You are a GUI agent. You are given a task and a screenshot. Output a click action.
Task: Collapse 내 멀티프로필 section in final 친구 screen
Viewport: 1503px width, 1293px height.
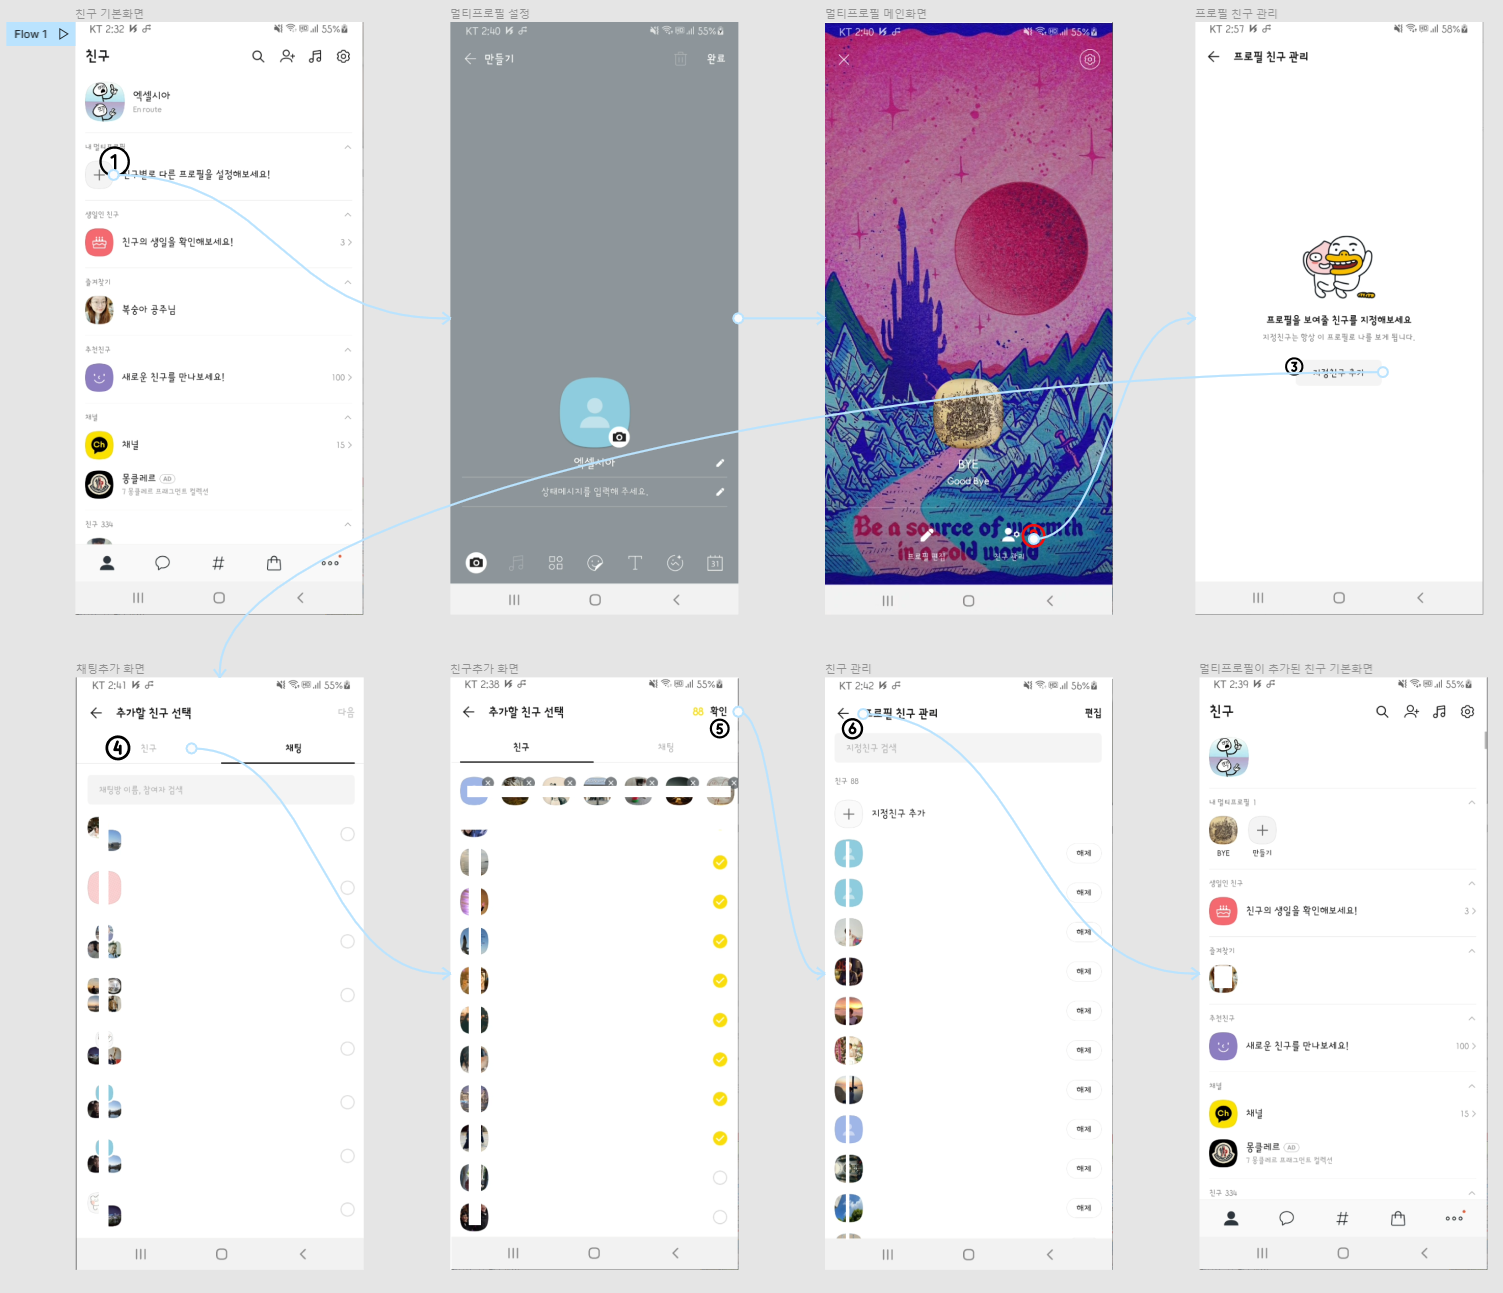[x=1471, y=802]
